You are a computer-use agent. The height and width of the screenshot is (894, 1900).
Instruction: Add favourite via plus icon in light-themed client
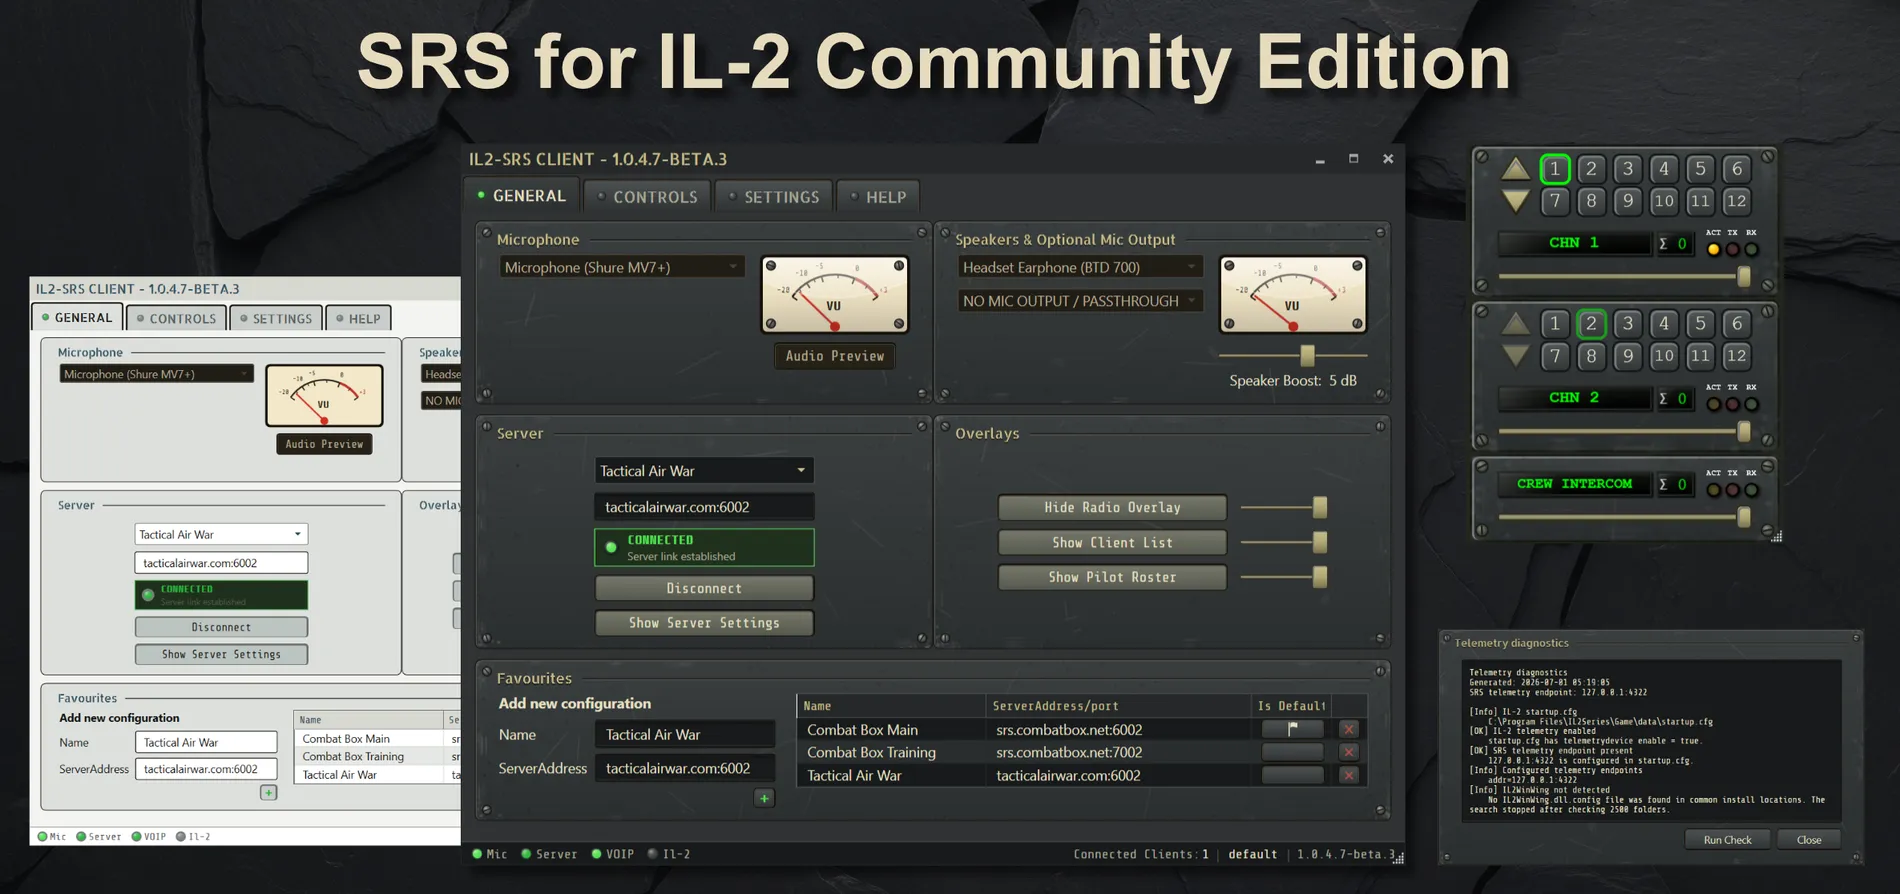[269, 792]
